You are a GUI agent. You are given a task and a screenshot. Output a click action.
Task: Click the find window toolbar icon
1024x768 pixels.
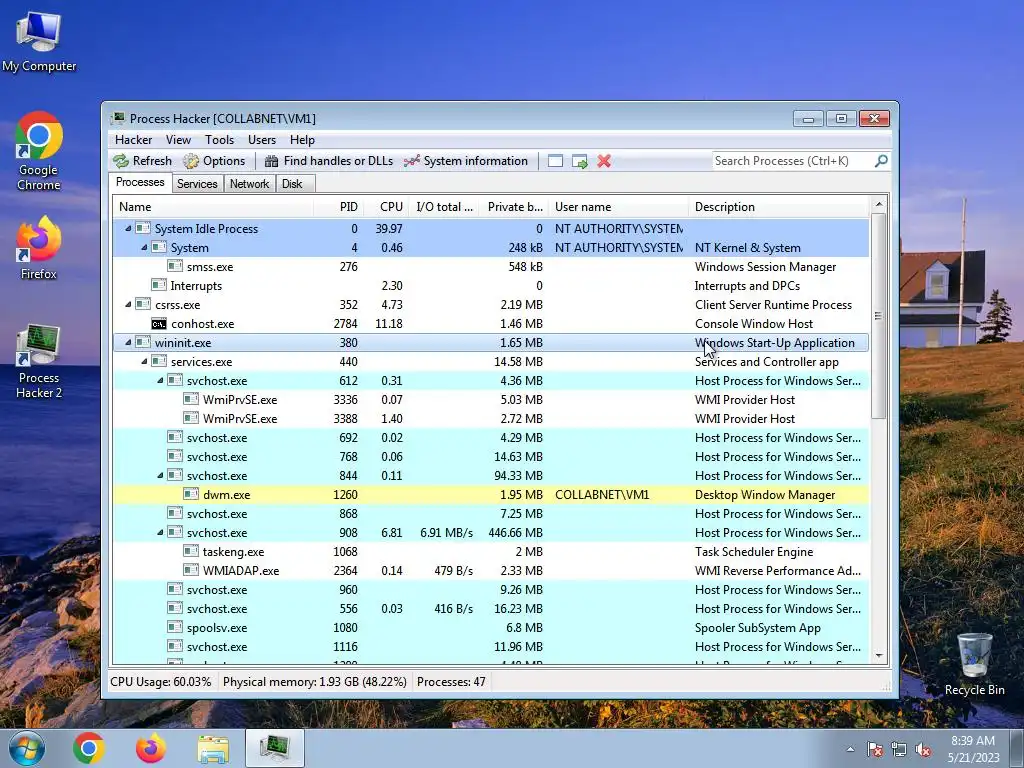tap(555, 161)
